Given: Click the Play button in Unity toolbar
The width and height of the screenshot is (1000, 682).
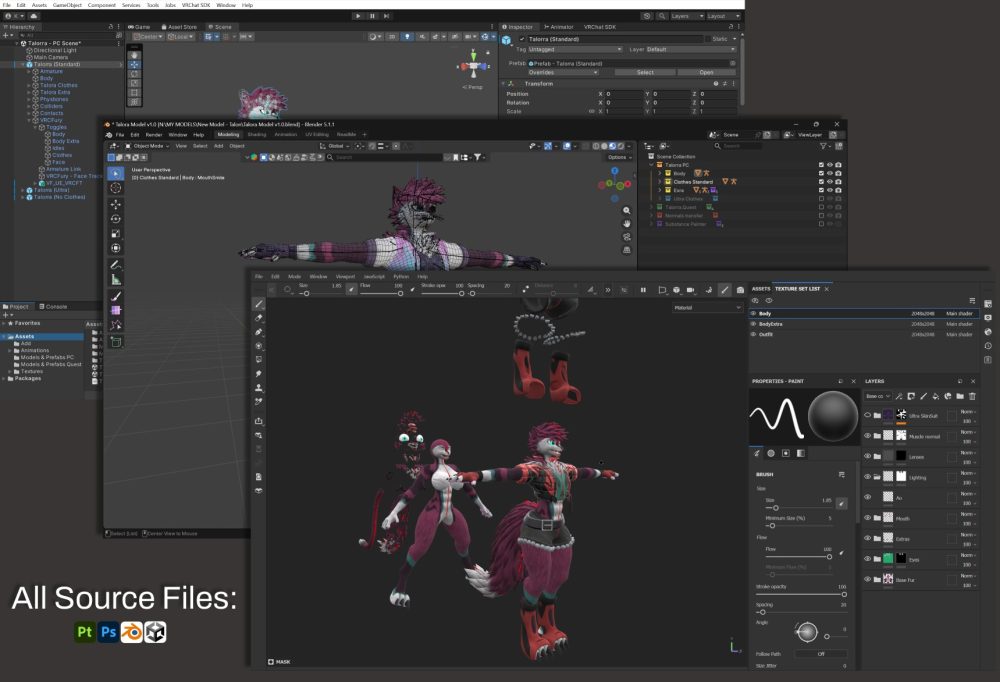Looking at the screenshot, I should [358, 16].
